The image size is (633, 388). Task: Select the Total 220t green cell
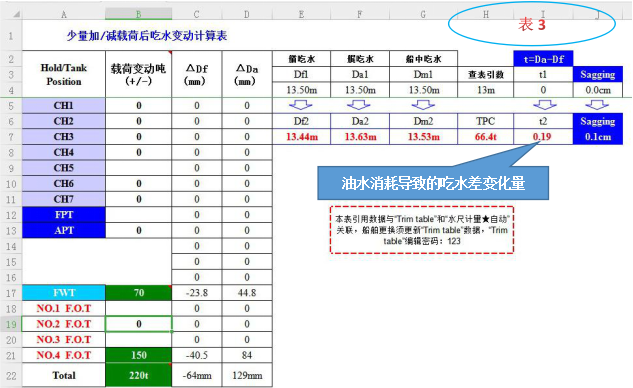(x=138, y=375)
